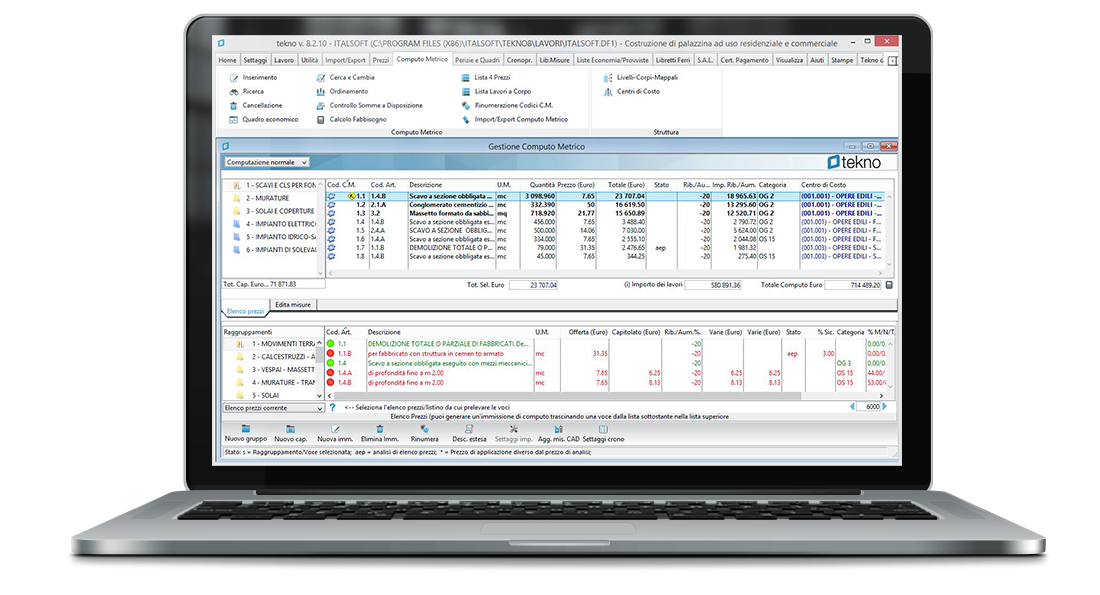Click the Cancellazione trash icon
Screen dimensions: 1100x595
point(234,106)
